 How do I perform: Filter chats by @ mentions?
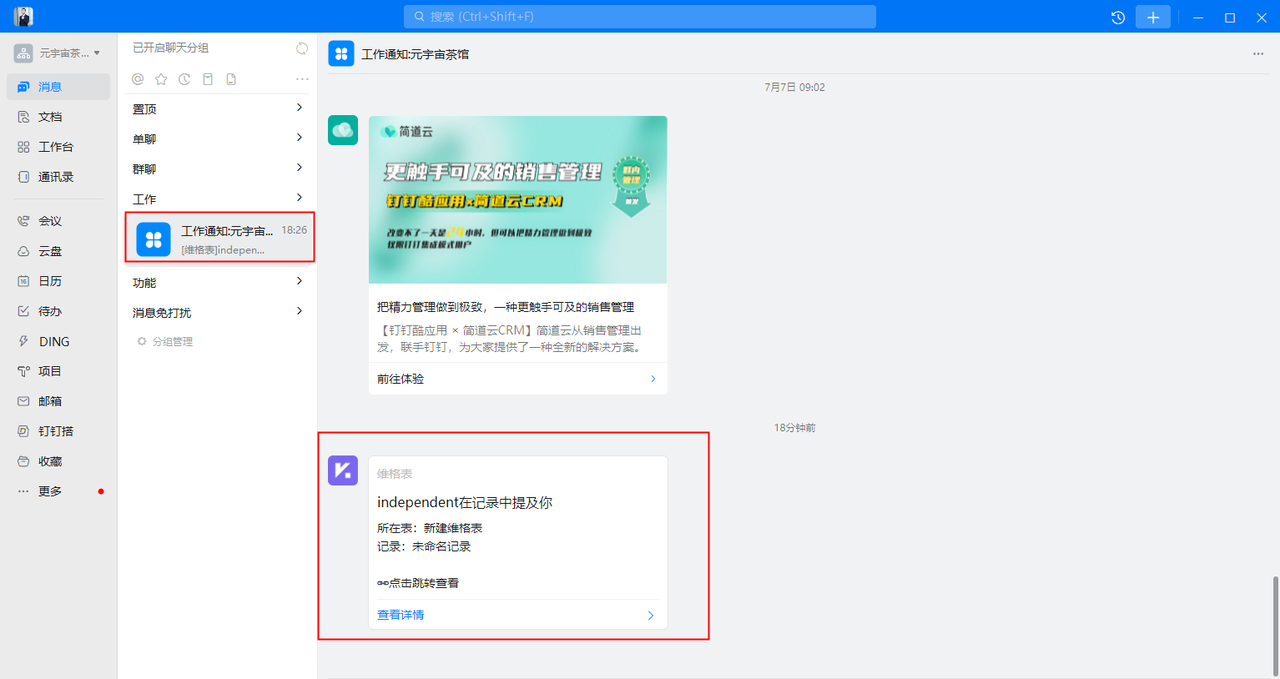pyautogui.click(x=138, y=79)
